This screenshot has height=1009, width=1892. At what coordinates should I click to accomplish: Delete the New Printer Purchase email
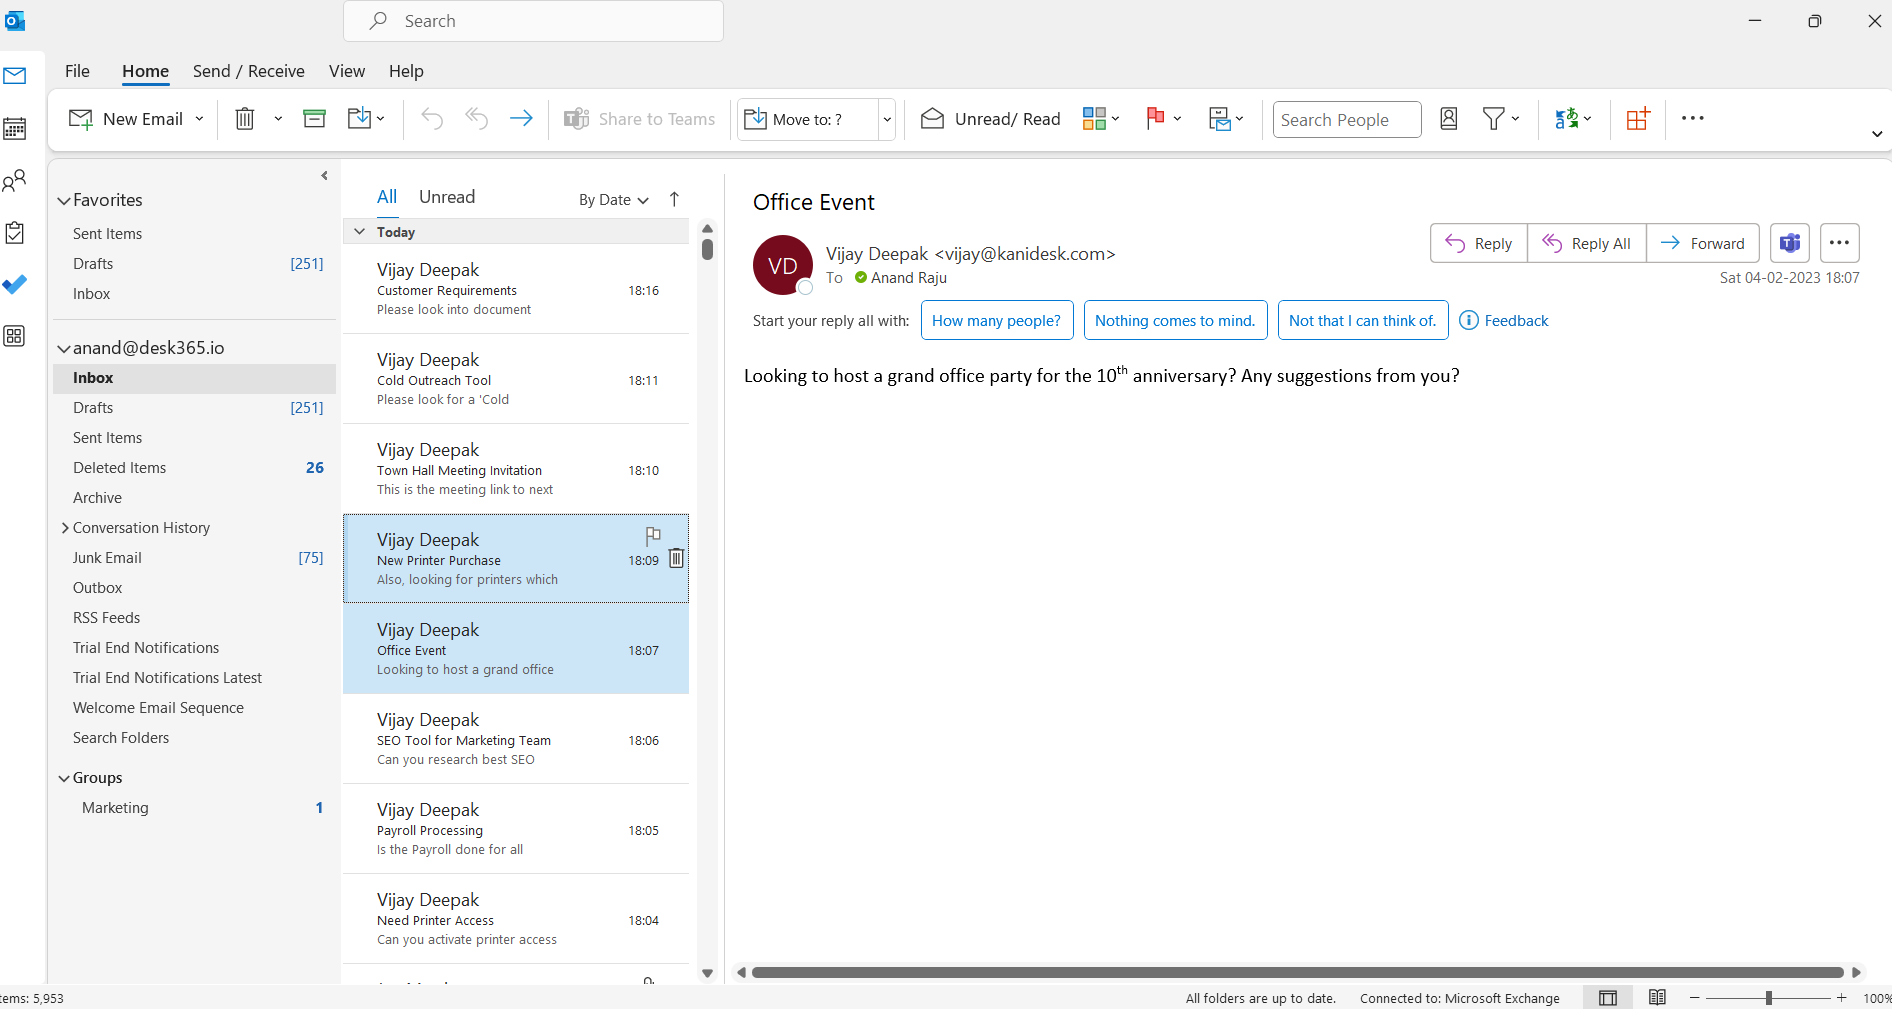676,559
